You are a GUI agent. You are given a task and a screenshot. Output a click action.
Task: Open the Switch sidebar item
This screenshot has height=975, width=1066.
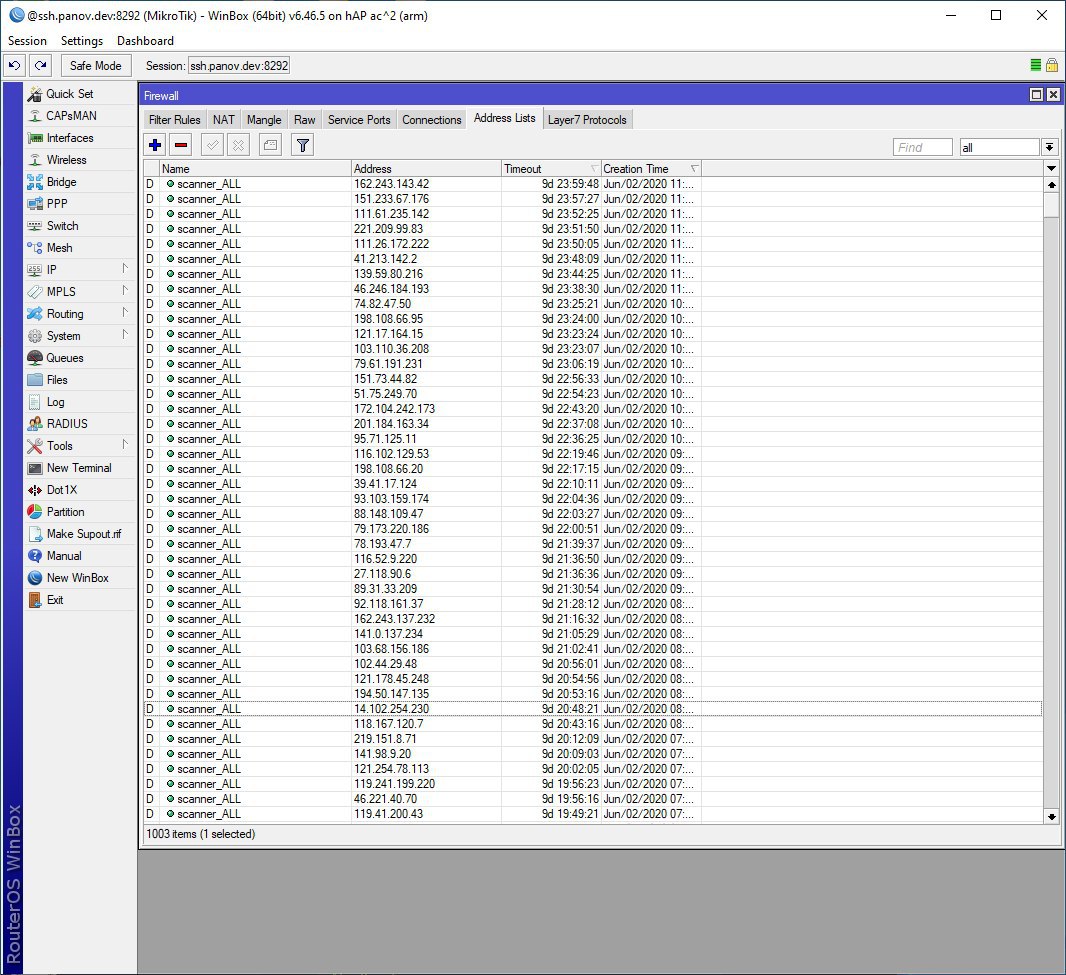pyautogui.click(x=80, y=226)
